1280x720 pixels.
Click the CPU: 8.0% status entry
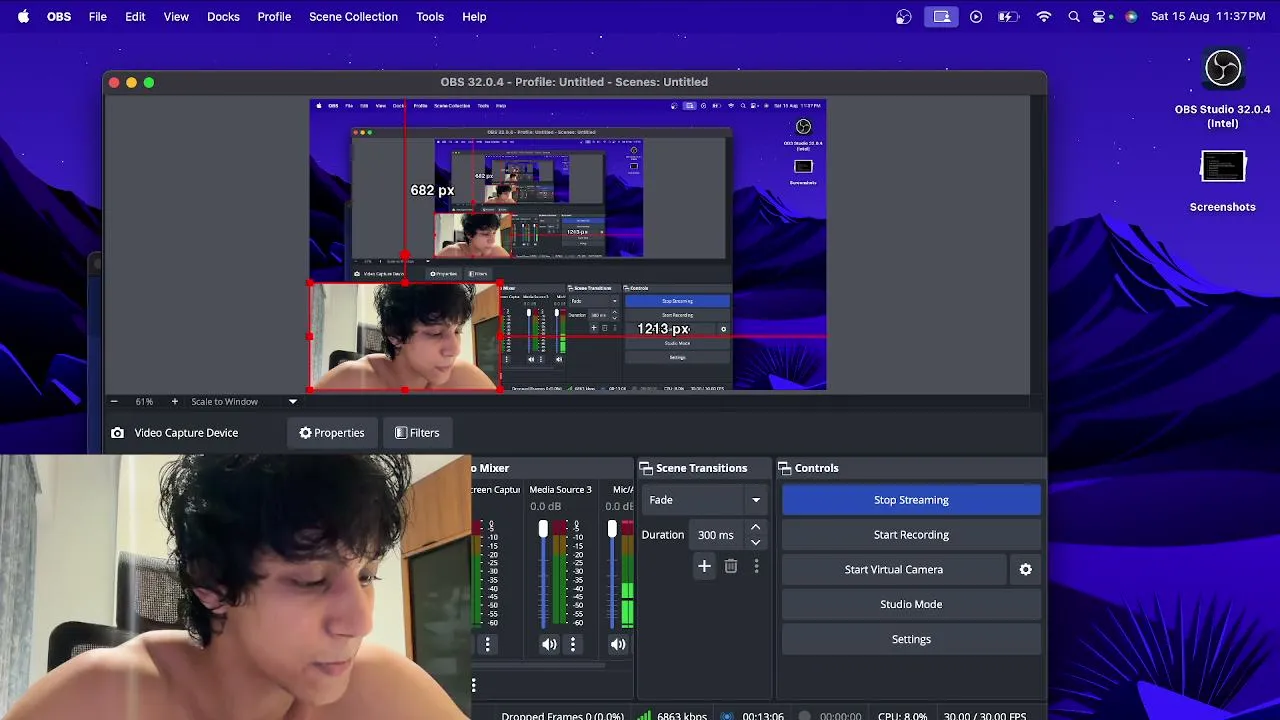coord(902,716)
